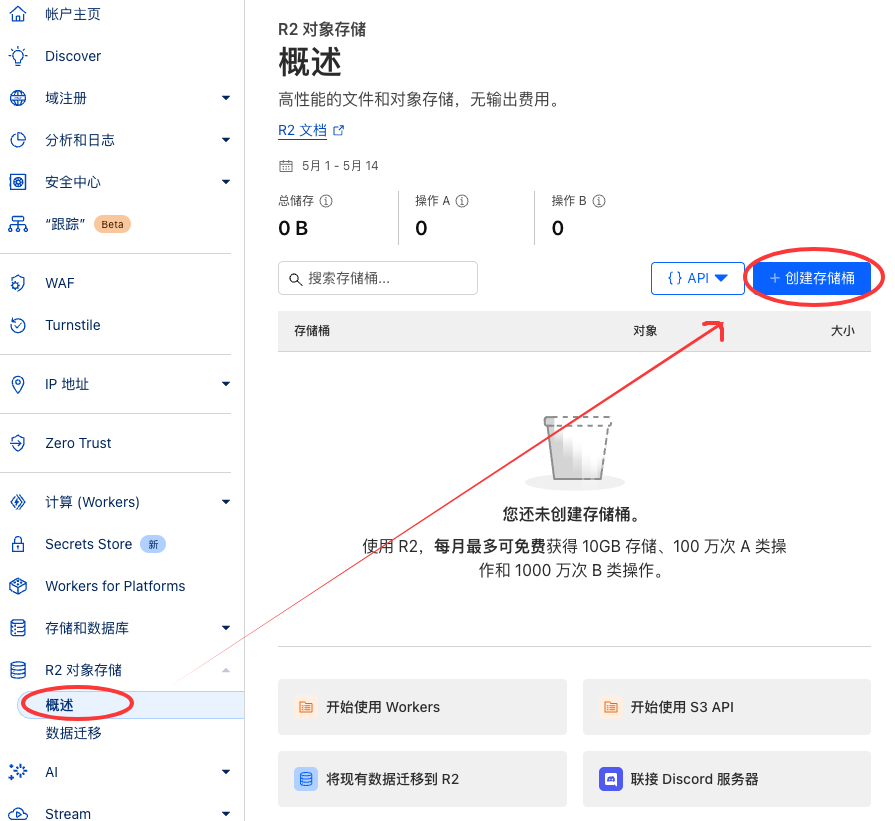This screenshot has height=821, width=895.
Task: Click the Workers compute diamond icon
Action: (18, 502)
